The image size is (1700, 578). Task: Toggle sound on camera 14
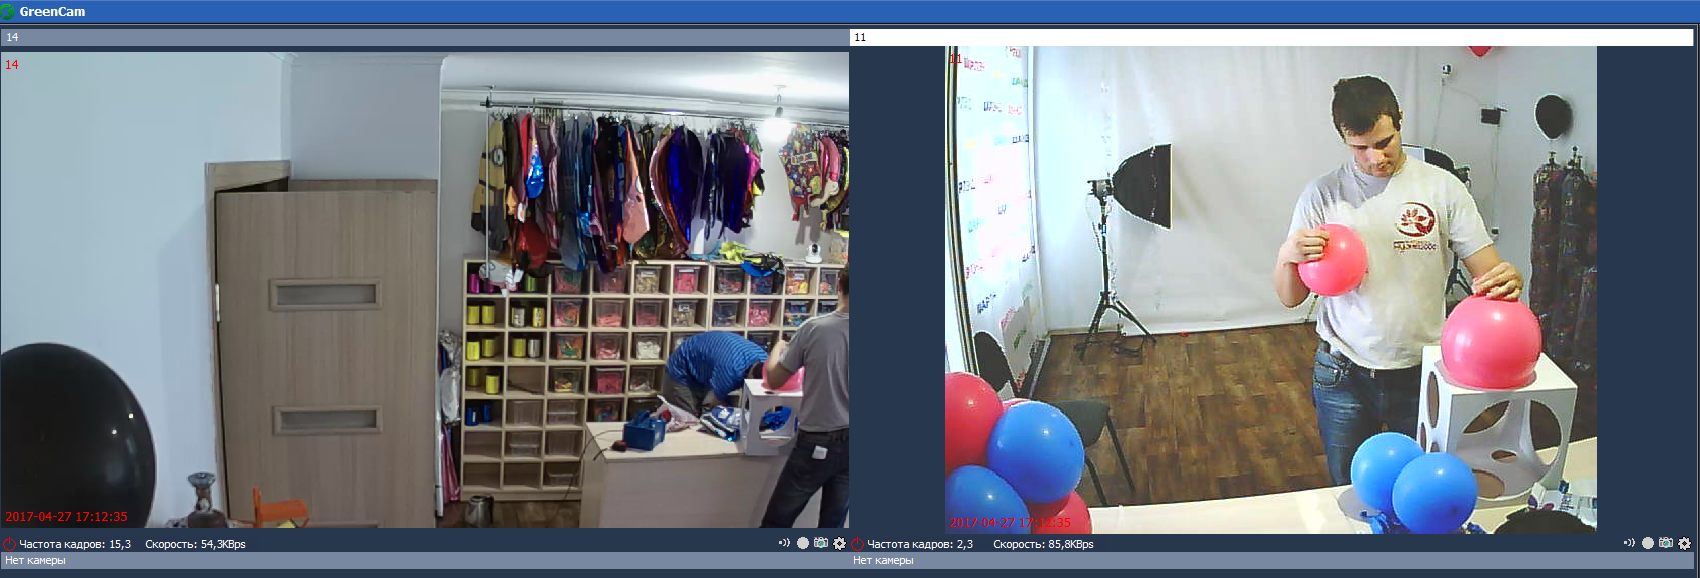(784, 543)
